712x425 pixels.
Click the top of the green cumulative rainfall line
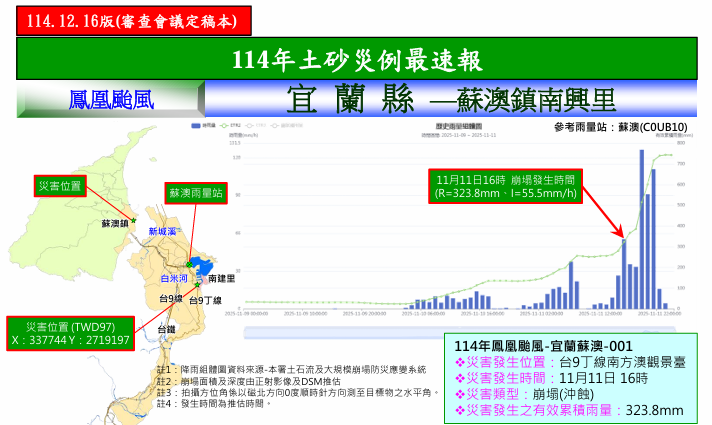click(x=665, y=155)
